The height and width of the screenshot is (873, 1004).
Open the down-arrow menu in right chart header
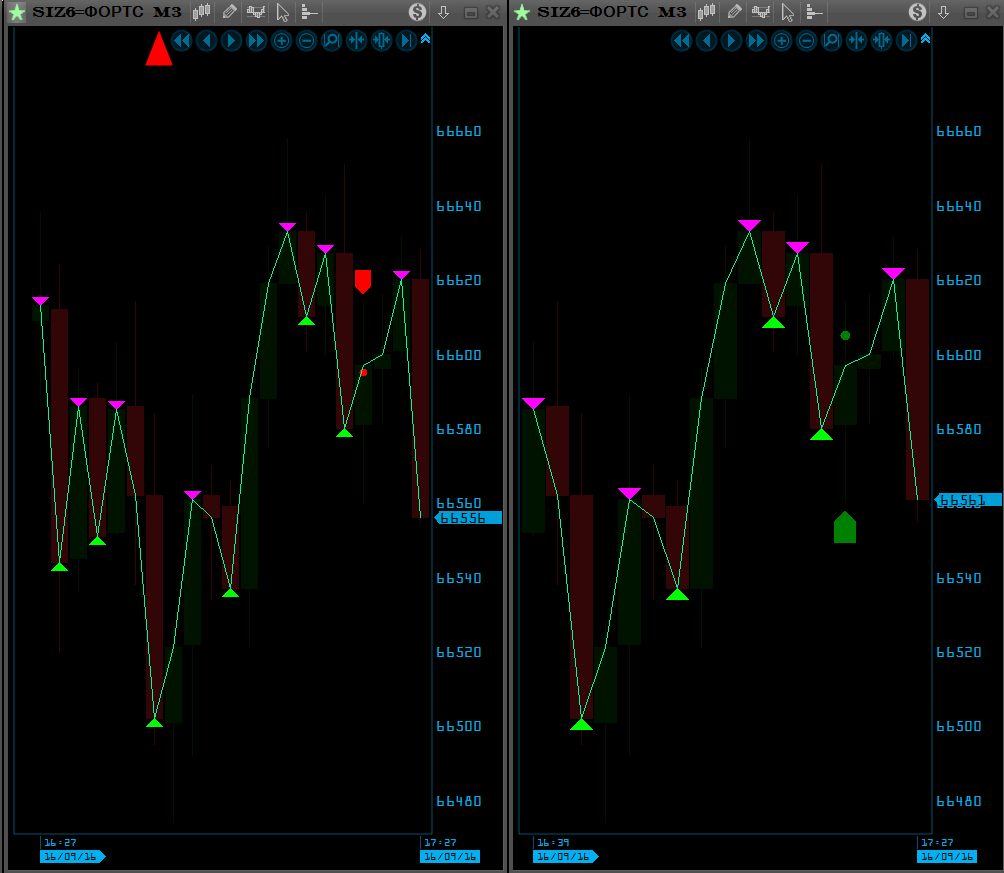click(945, 12)
